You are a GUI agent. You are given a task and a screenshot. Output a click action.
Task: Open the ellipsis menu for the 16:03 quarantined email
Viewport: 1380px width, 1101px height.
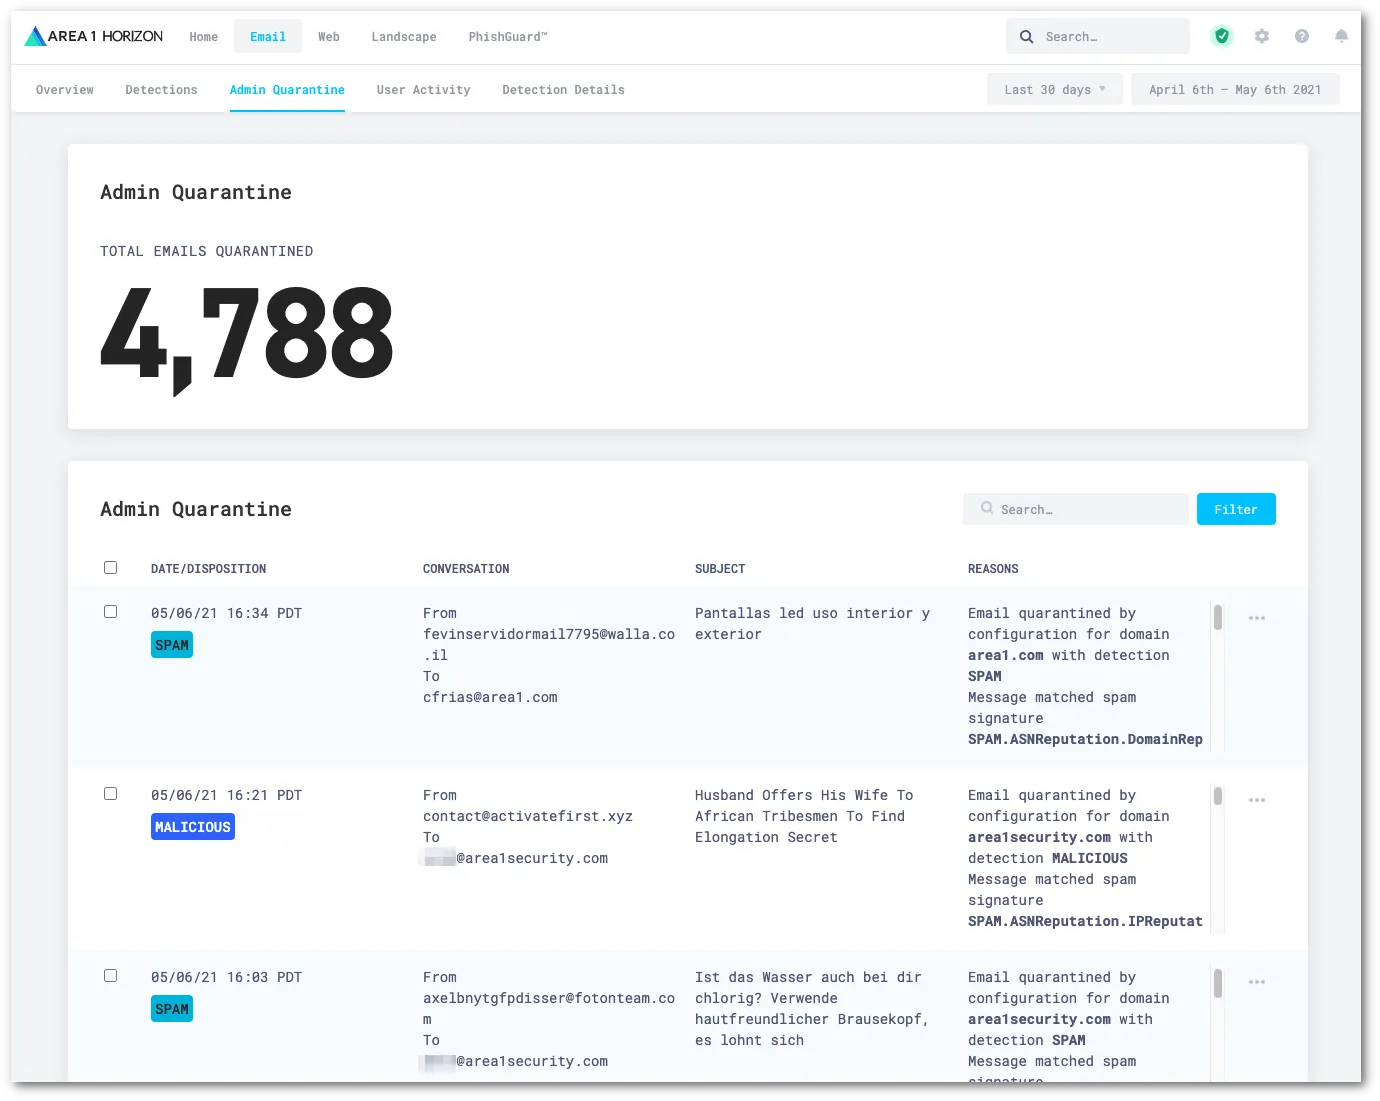[x=1256, y=982]
